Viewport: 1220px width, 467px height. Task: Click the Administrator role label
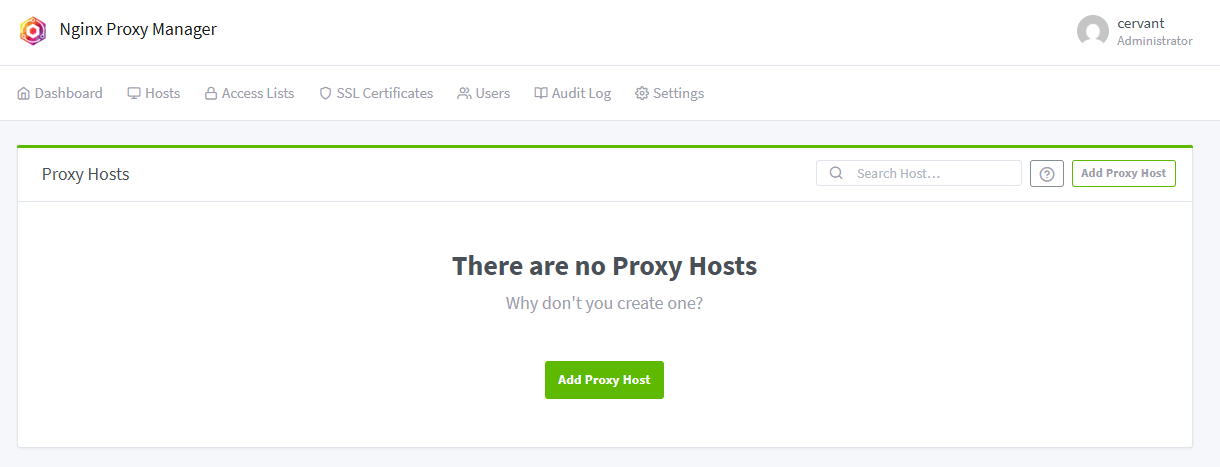[x=1154, y=41]
